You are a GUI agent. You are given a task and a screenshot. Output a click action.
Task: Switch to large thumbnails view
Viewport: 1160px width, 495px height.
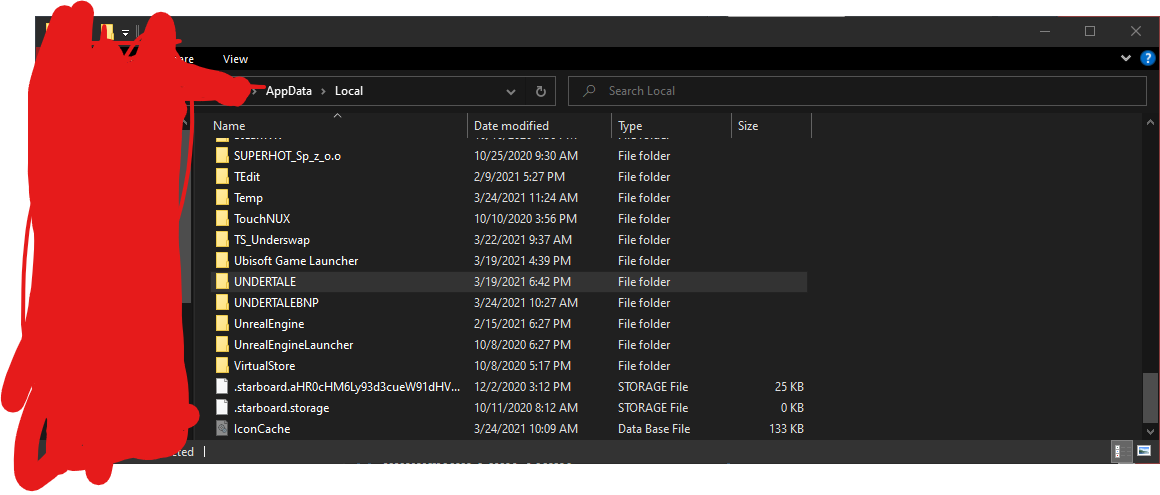[1143, 452]
